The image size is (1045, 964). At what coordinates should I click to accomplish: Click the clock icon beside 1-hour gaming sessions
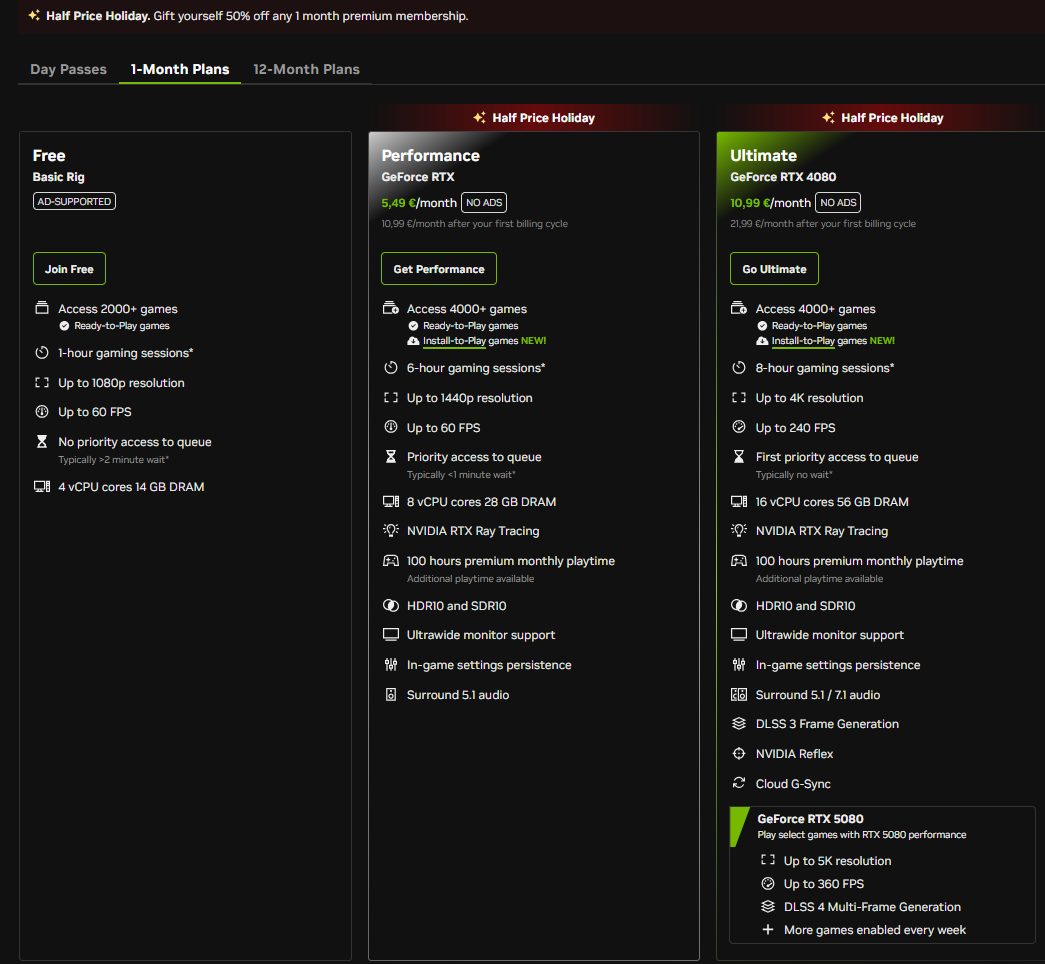tap(42, 353)
